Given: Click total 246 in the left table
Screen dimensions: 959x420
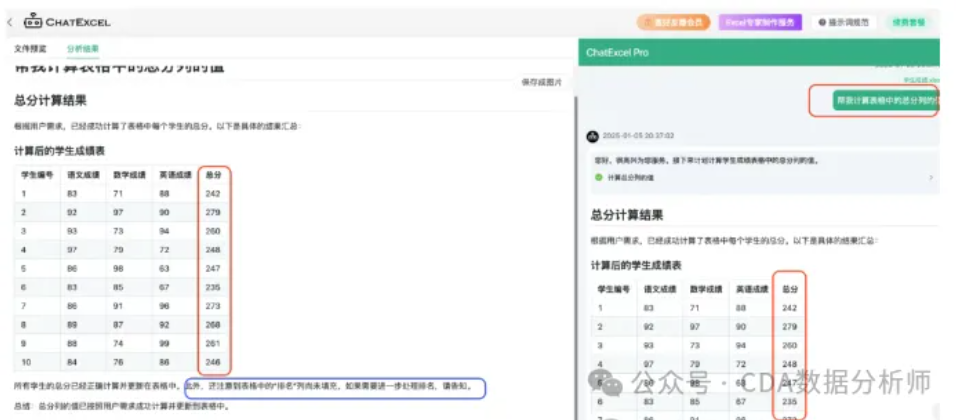Looking at the screenshot, I should point(213,362).
